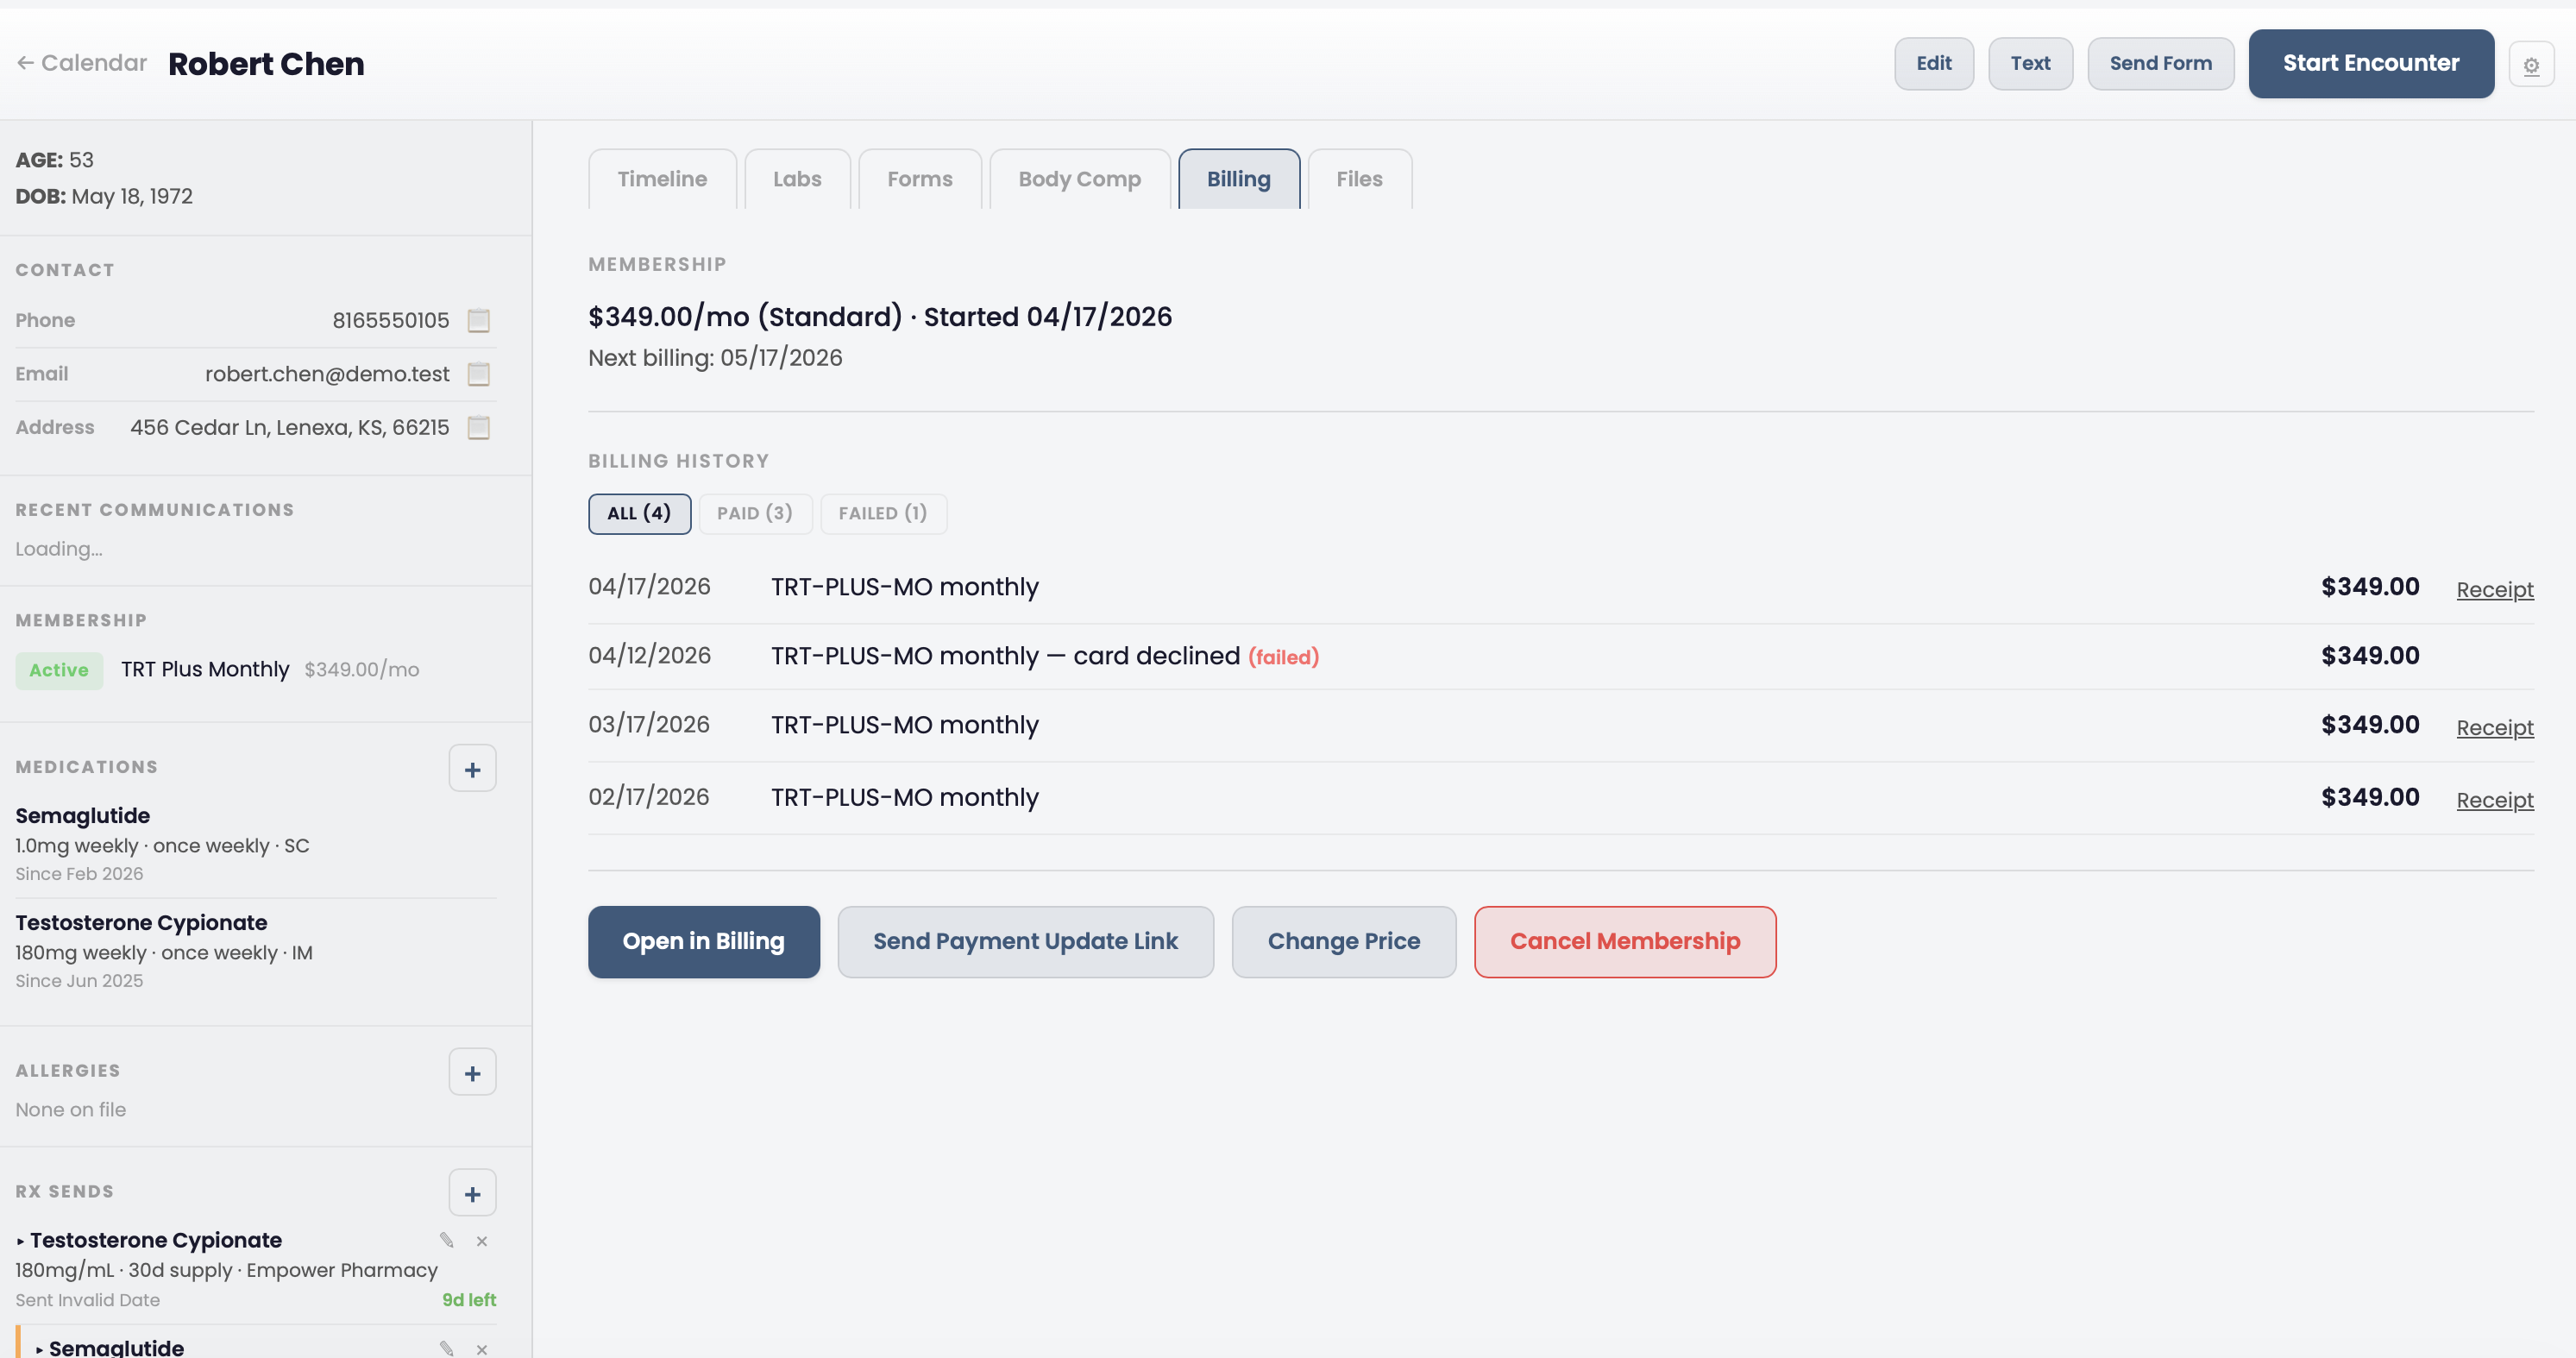Expand the Testosterone Cypionate Rx details
This screenshot has height=1358, width=2576.
(20, 1240)
